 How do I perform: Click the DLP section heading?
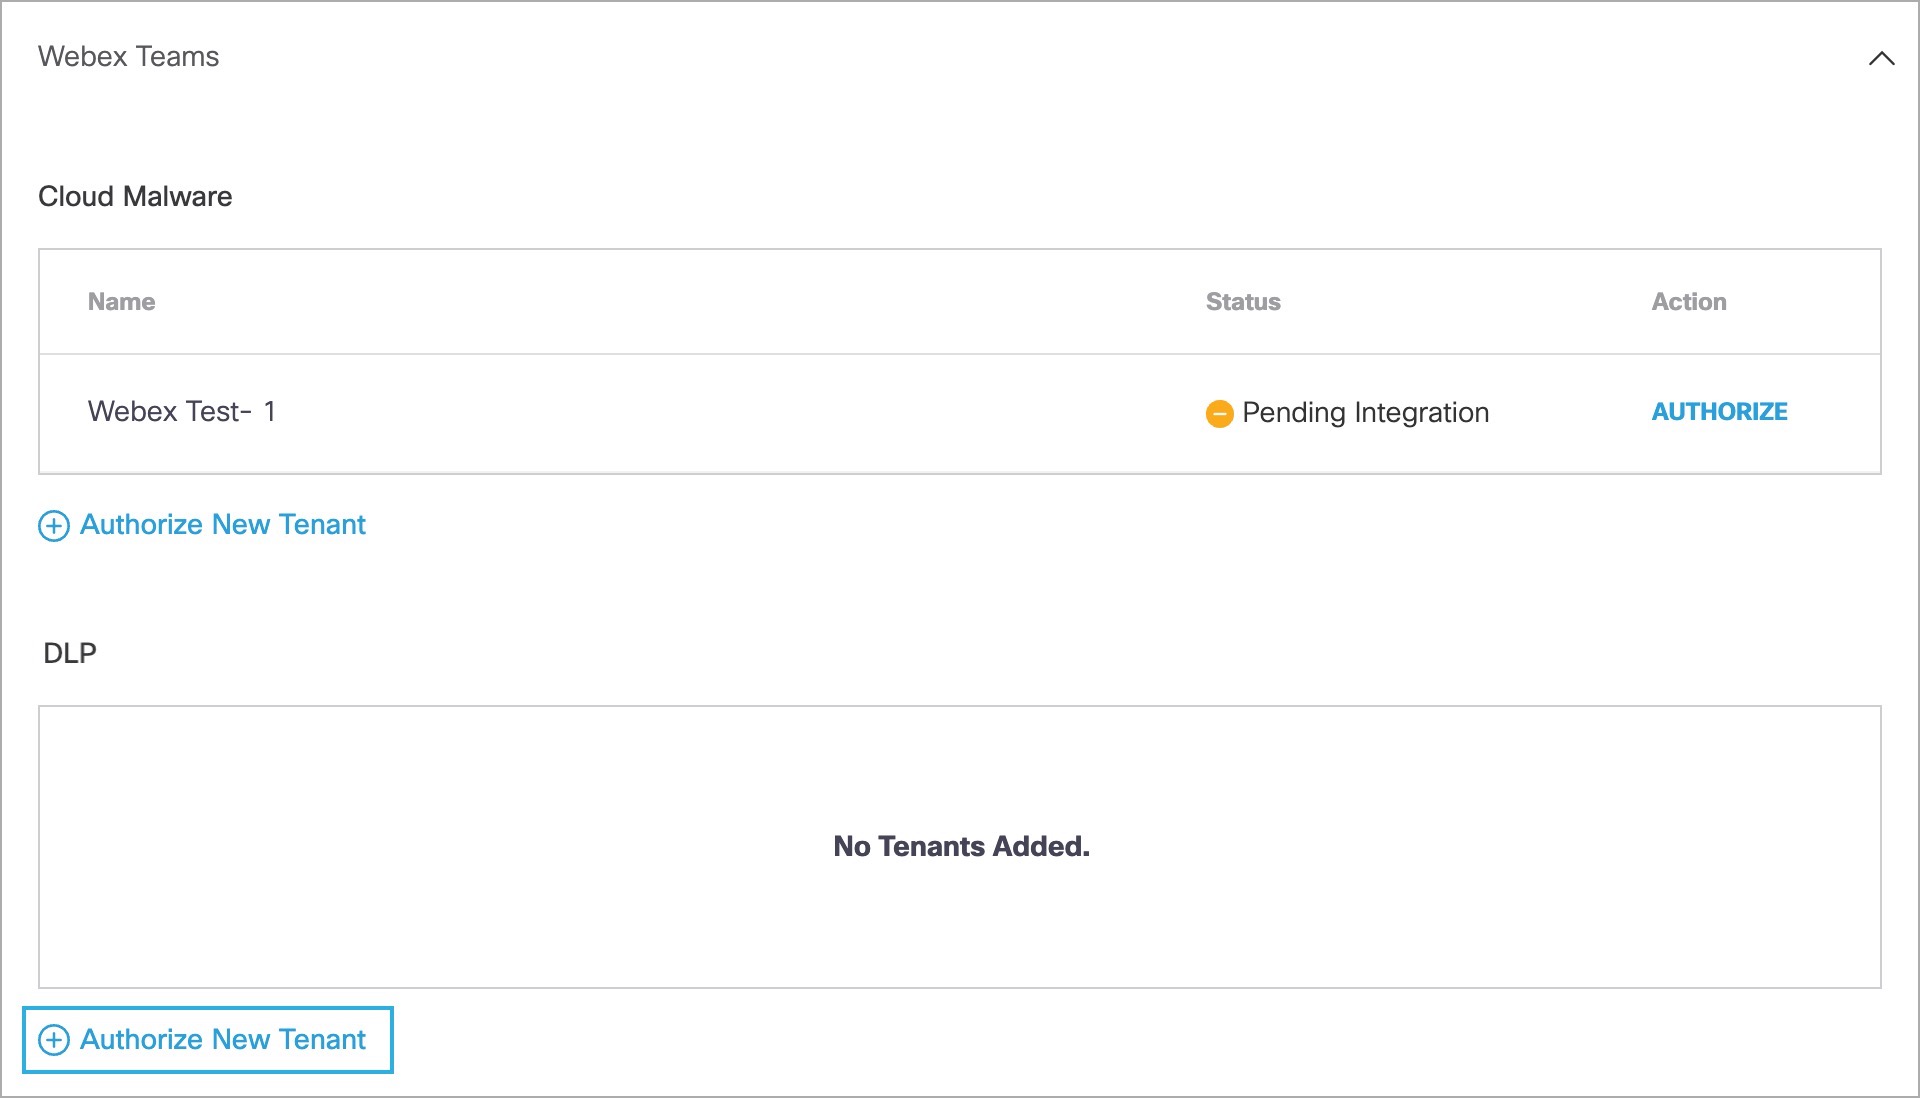[70, 653]
